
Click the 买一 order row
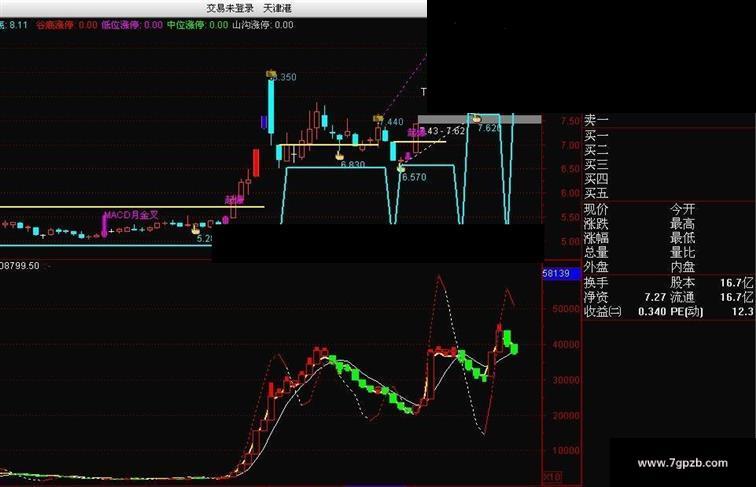point(596,136)
